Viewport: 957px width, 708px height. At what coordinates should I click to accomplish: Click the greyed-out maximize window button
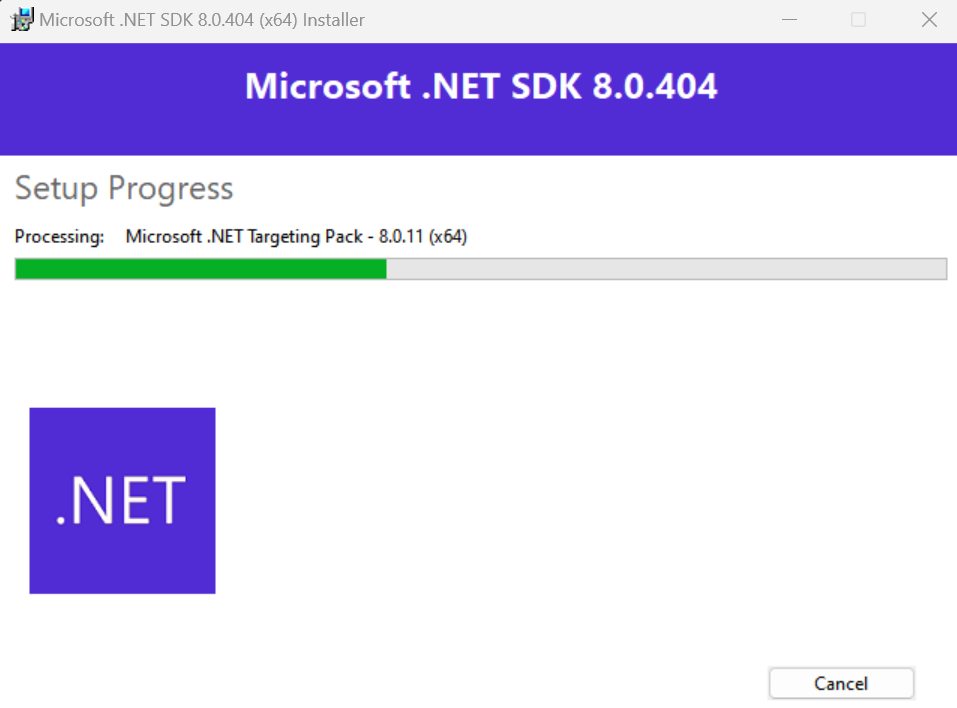coord(858,20)
